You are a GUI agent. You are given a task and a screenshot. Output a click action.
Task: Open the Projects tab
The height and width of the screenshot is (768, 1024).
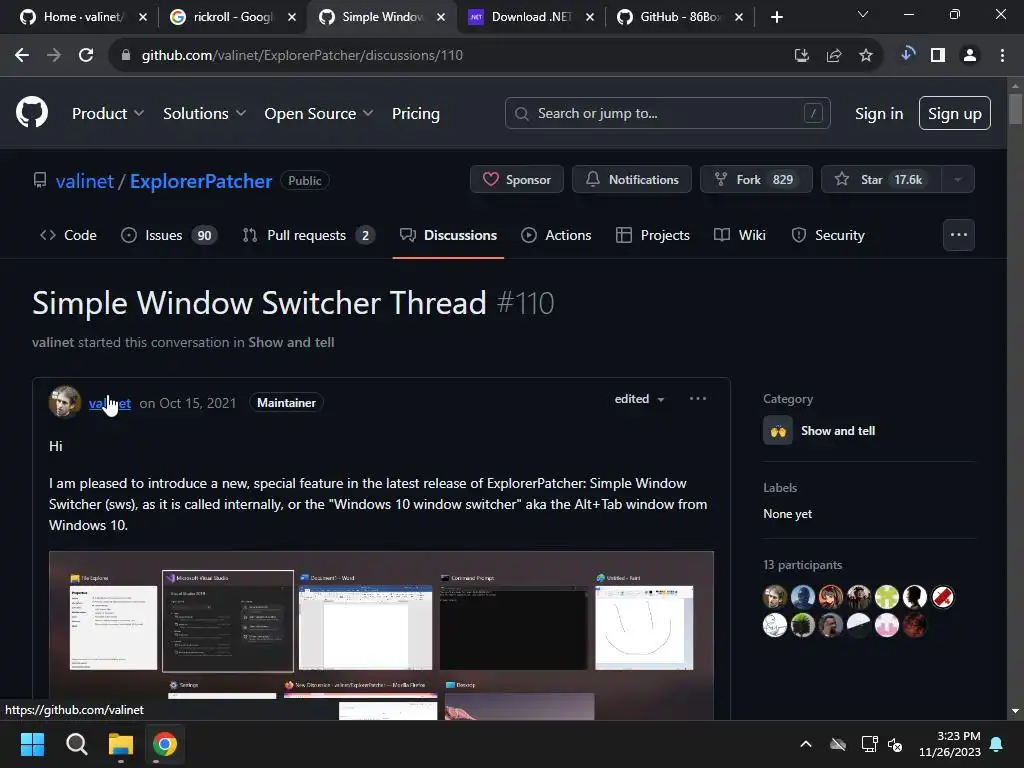pos(652,235)
